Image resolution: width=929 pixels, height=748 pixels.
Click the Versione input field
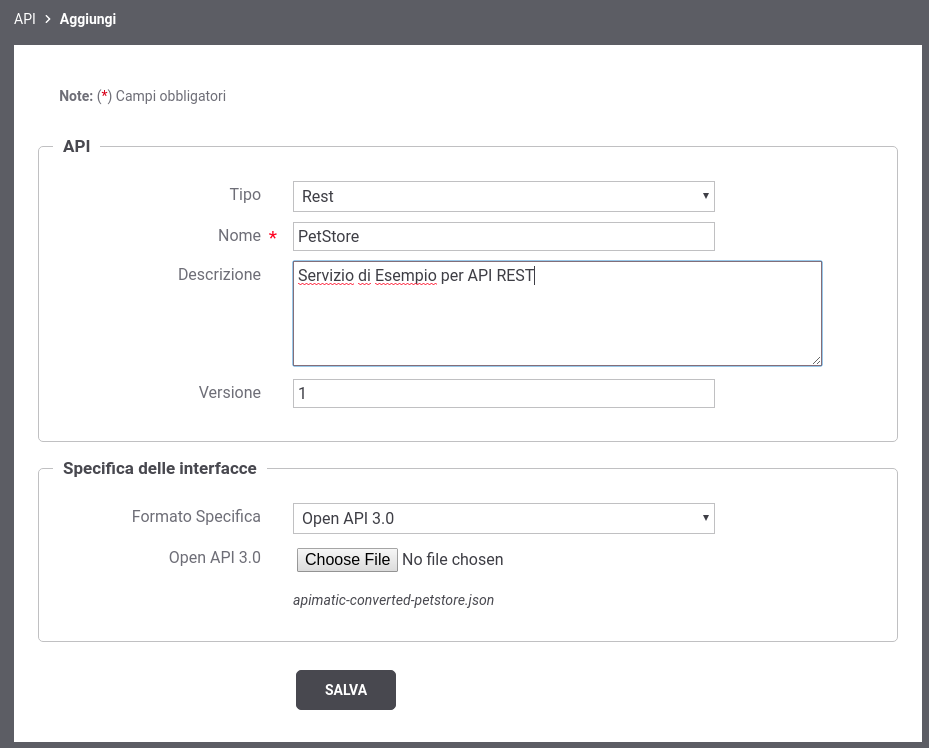point(504,393)
